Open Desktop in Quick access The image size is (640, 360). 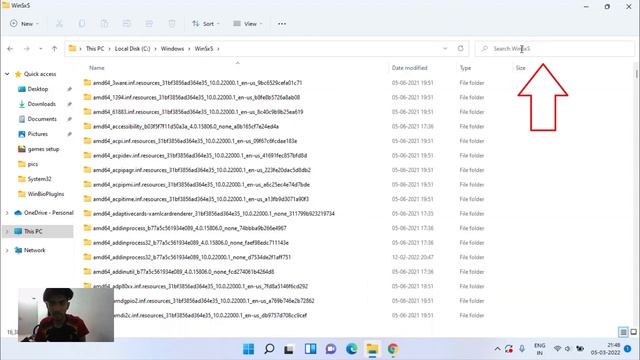38,89
